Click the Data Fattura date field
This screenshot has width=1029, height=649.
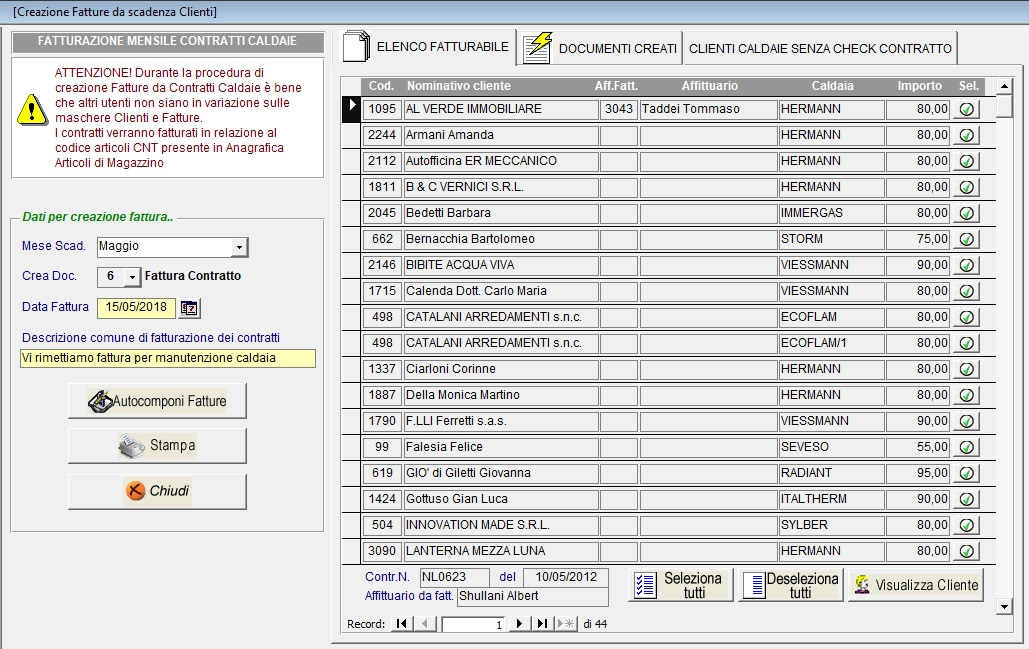[x=136, y=307]
